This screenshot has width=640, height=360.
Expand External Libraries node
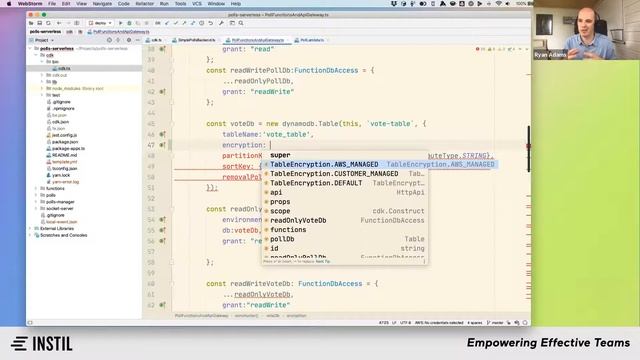click(x=30, y=229)
